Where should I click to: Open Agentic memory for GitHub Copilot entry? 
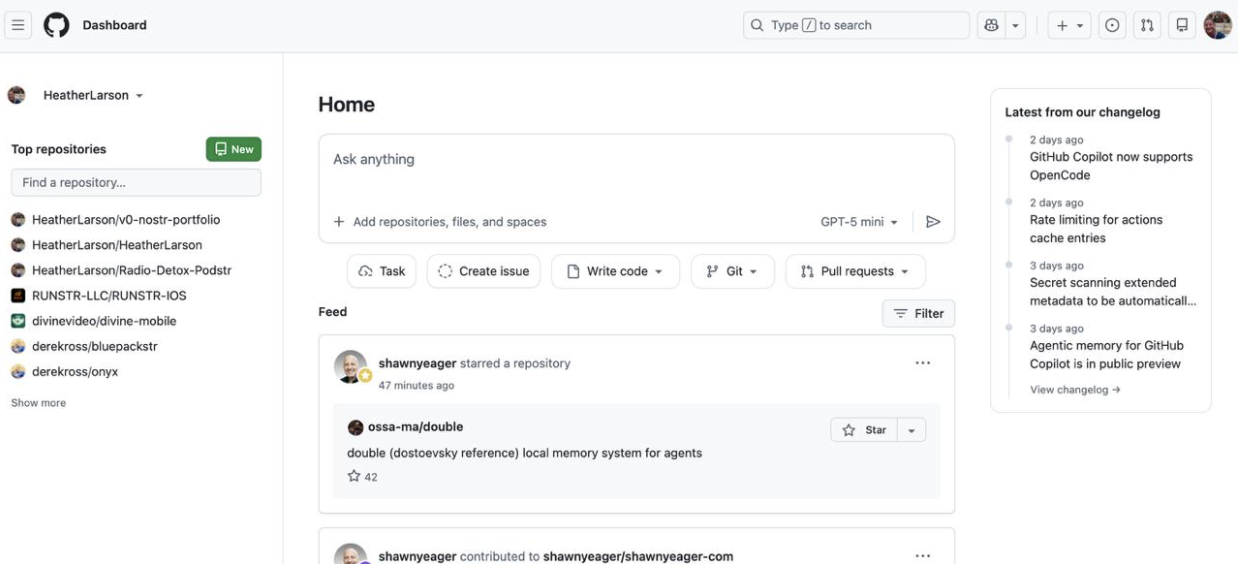1107,355
